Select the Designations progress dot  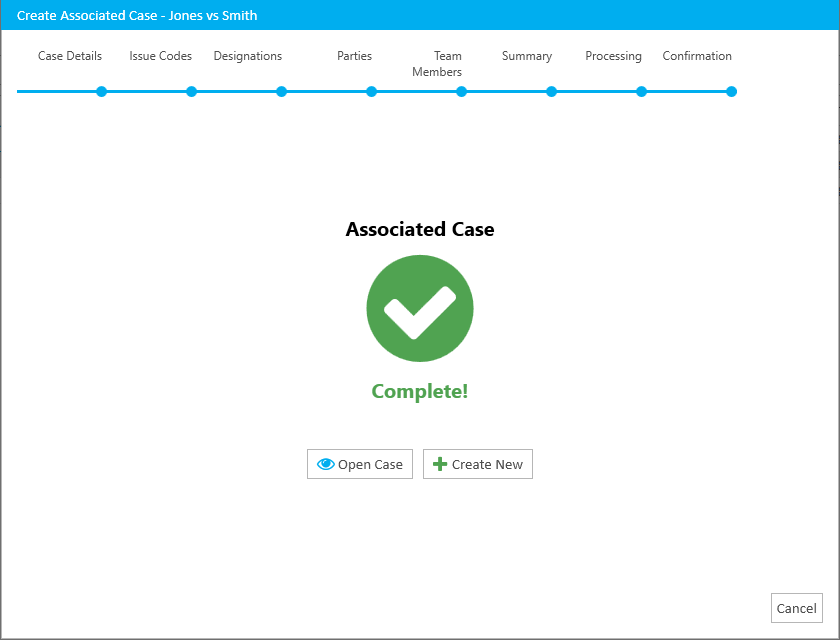pos(281,92)
